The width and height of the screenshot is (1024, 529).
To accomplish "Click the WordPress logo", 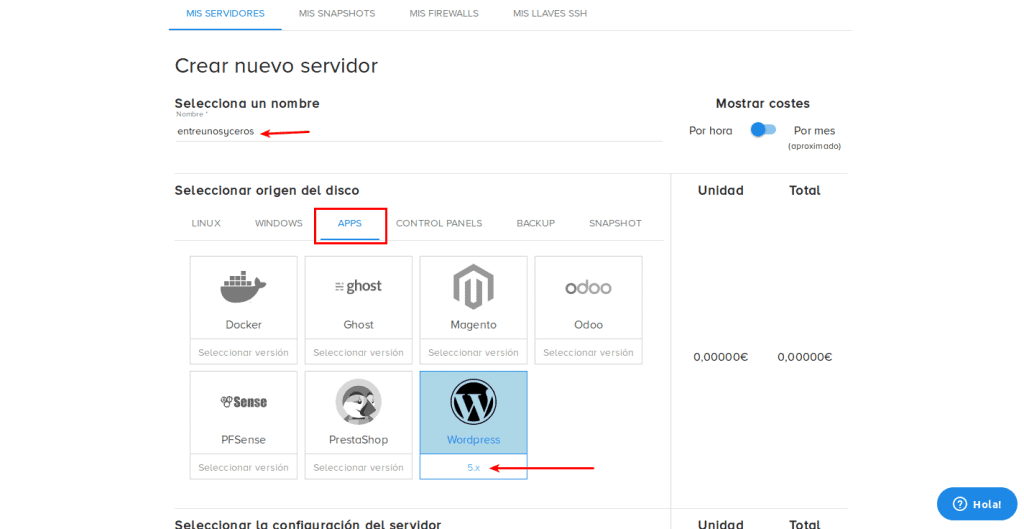I will point(473,402).
